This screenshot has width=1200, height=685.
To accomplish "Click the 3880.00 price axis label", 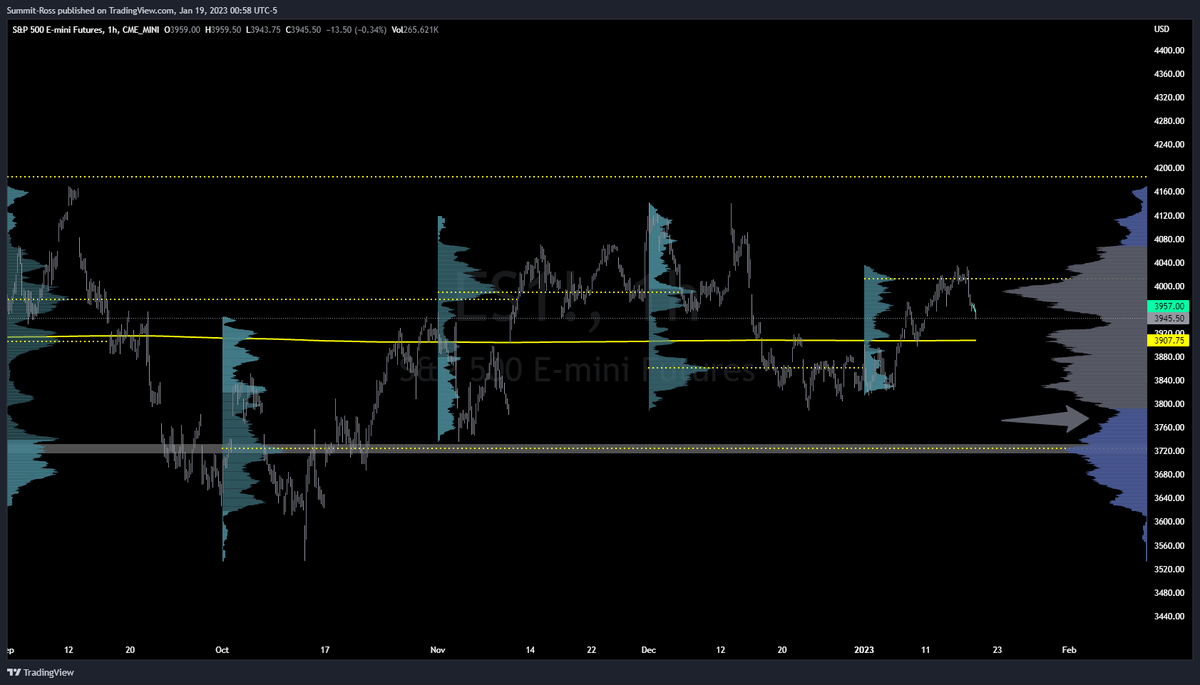I will click(1168, 357).
